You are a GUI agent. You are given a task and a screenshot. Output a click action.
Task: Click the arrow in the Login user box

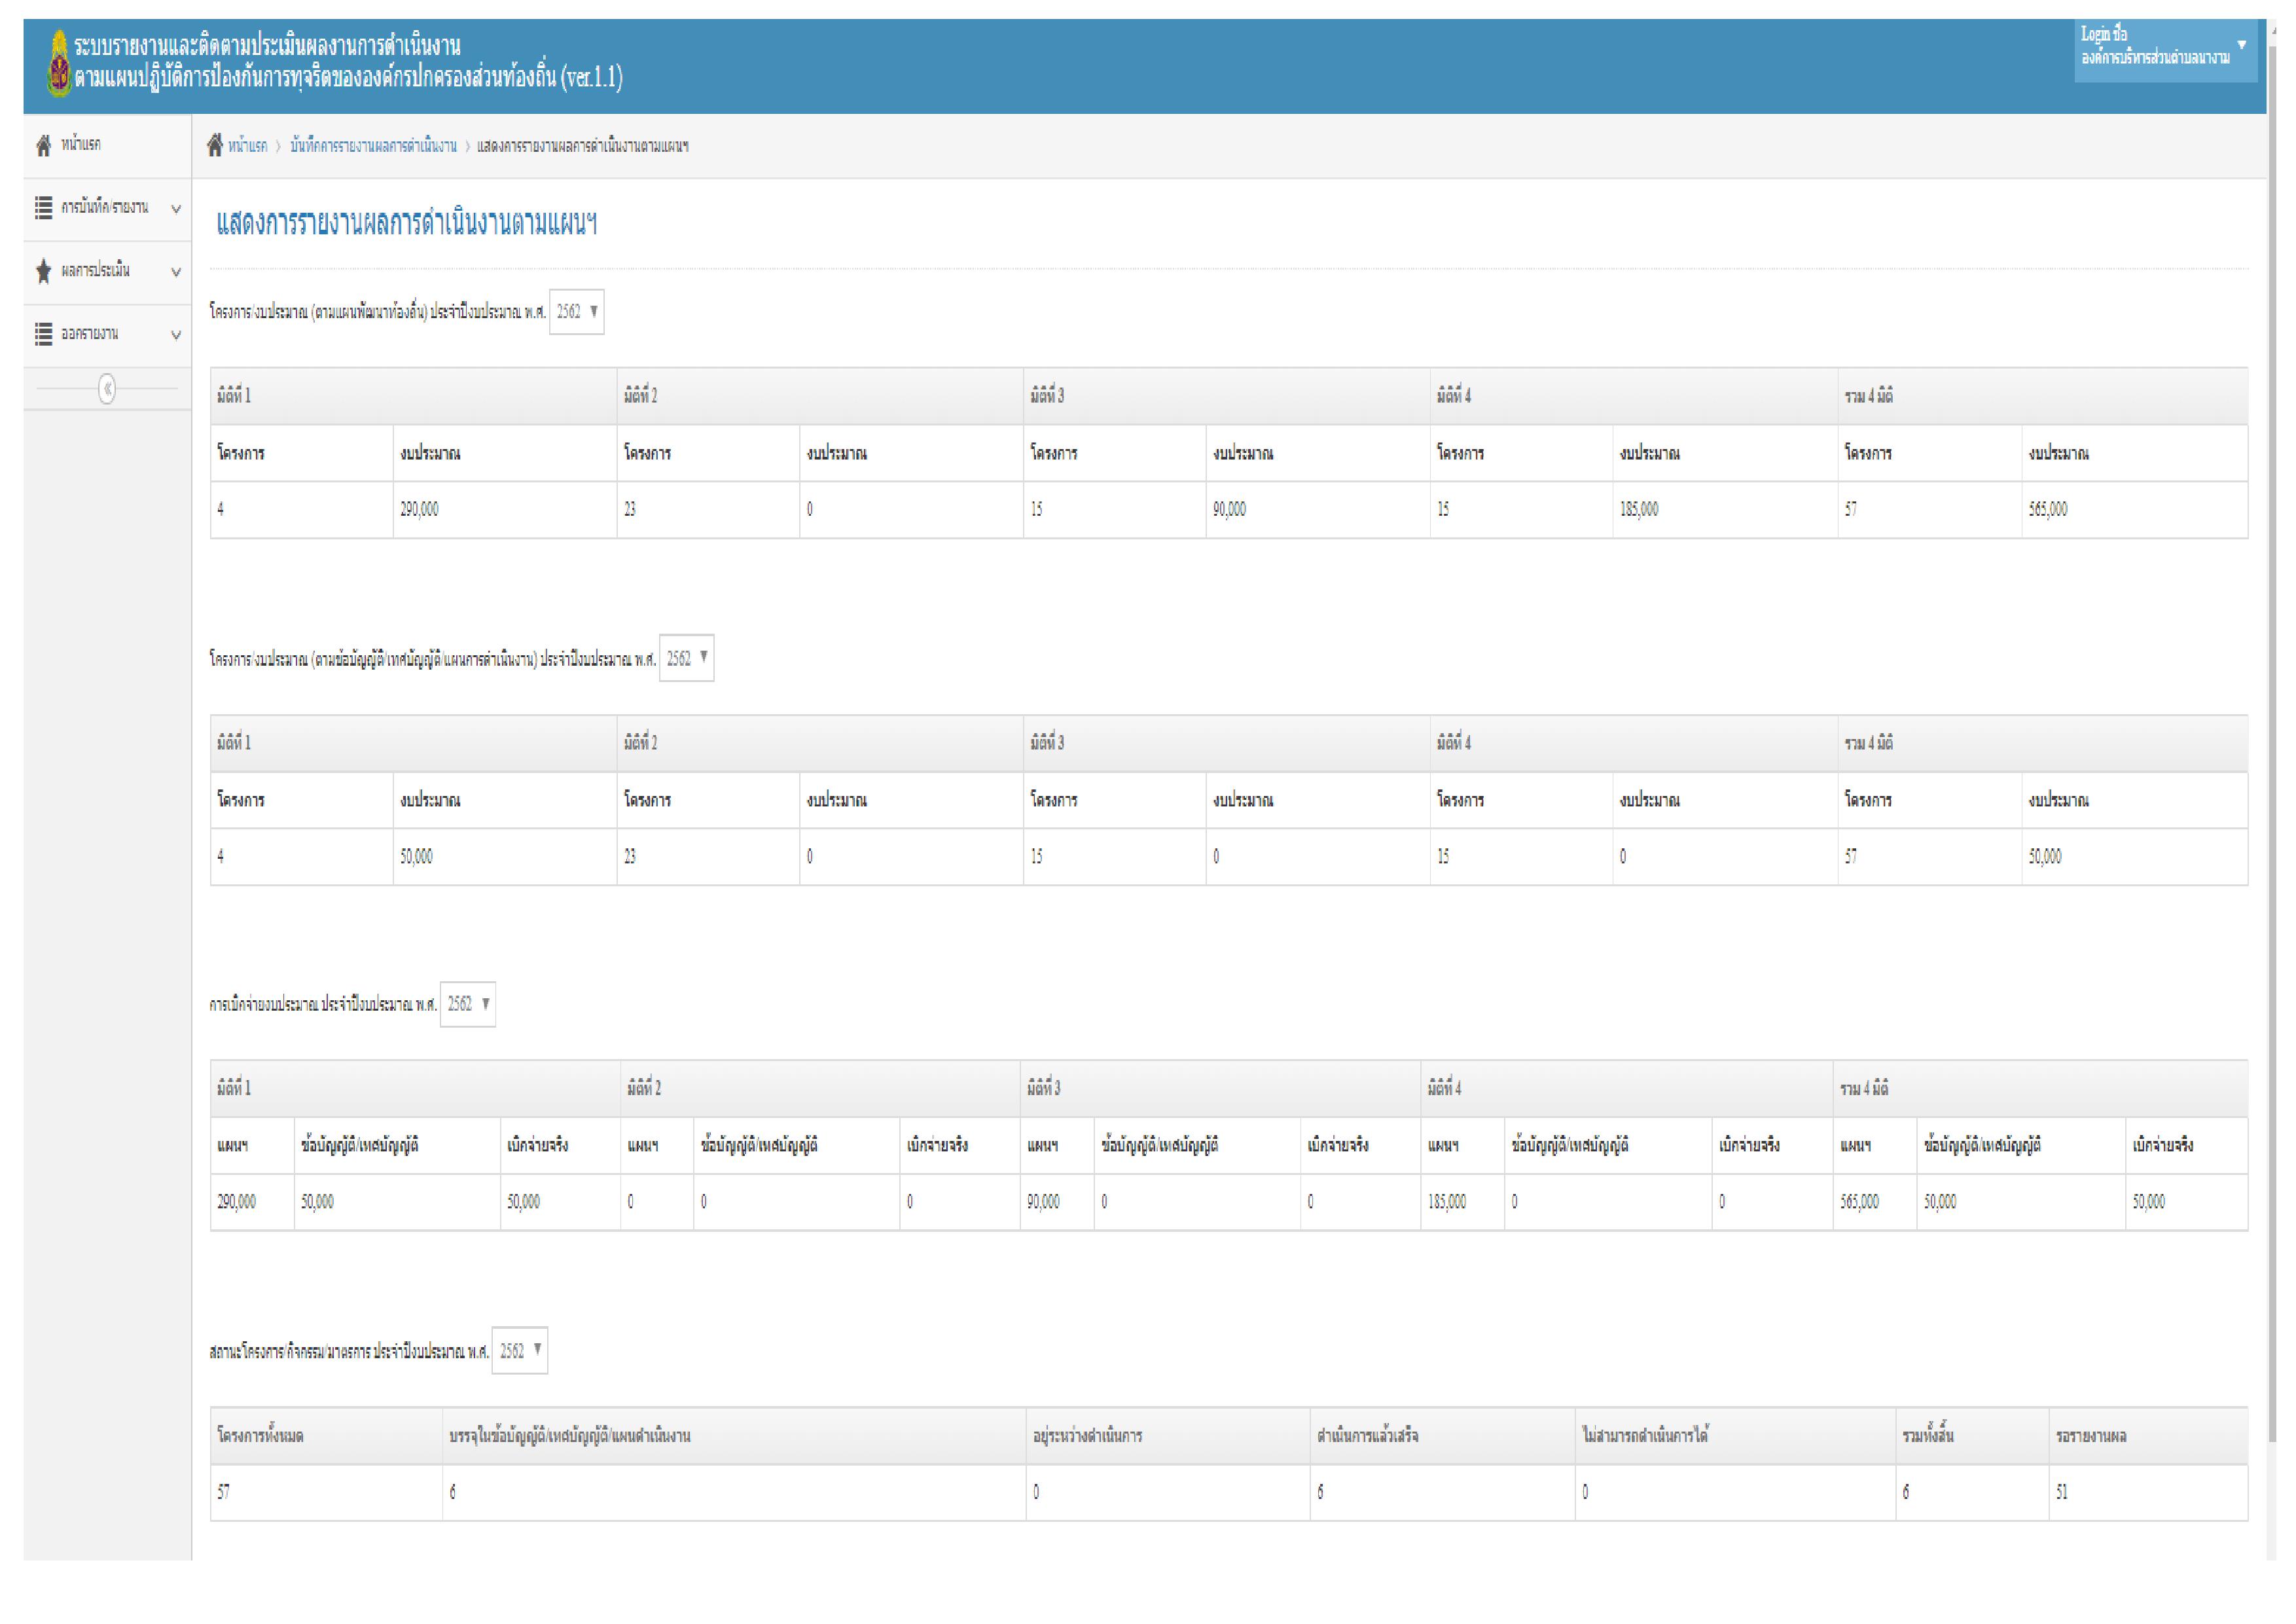(2241, 45)
